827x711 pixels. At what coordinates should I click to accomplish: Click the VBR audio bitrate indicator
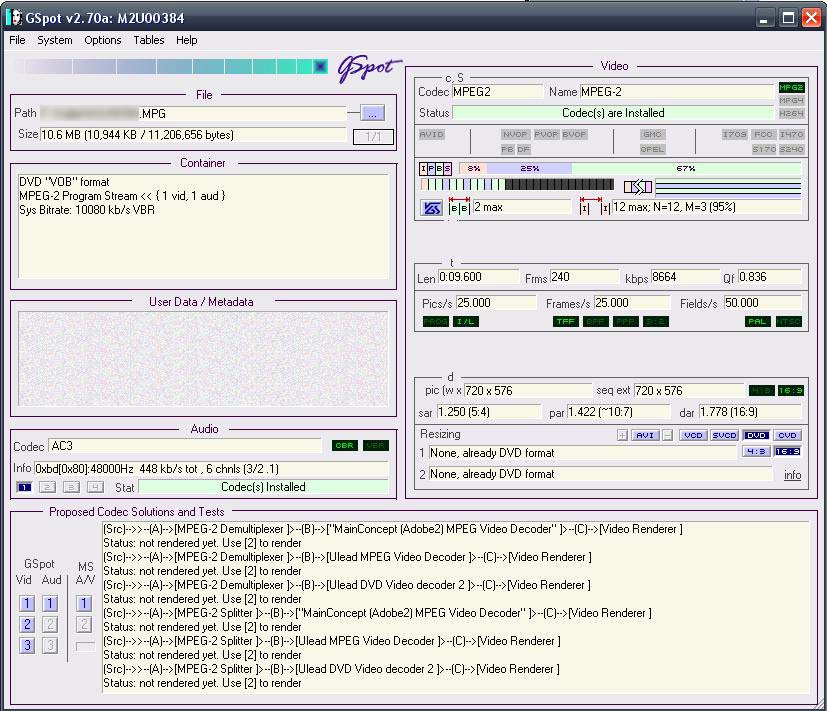pos(376,446)
